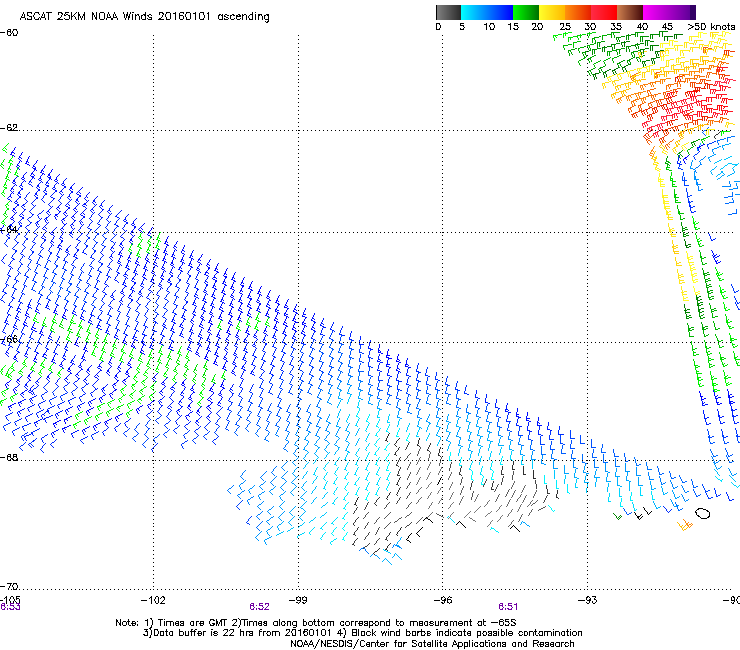Click the '-60' latitude label

(x=9, y=33)
